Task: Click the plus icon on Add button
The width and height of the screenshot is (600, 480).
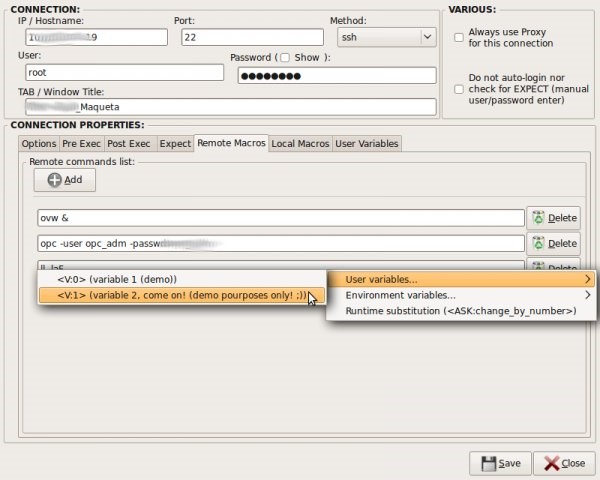Action: coord(54,180)
